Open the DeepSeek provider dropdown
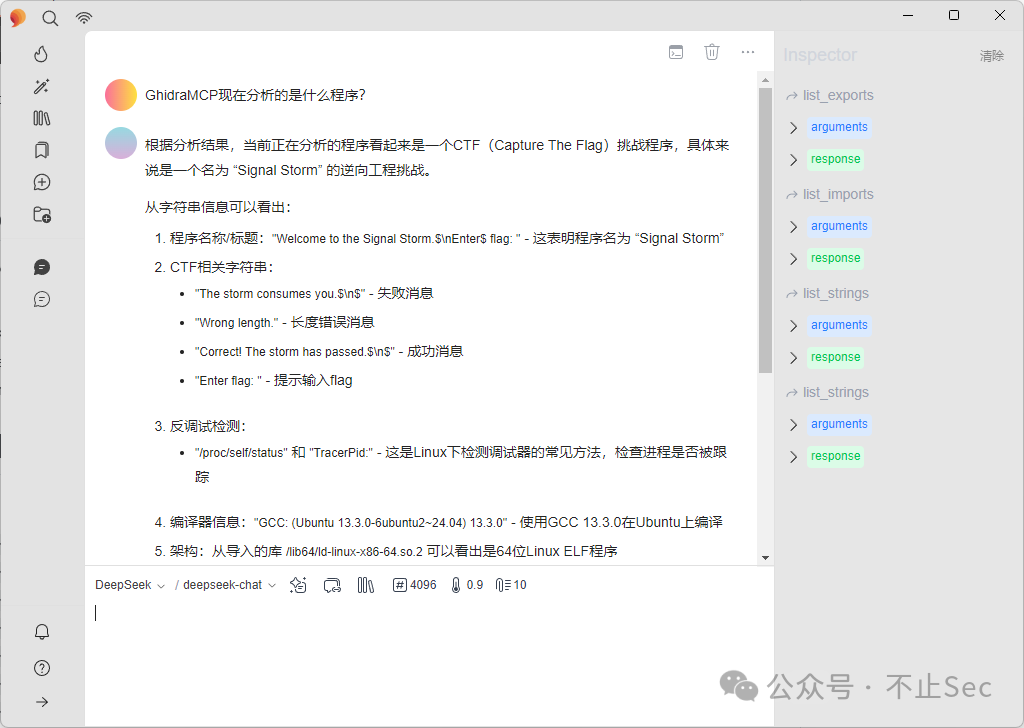 pyautogui.click(x=122, y=585)
